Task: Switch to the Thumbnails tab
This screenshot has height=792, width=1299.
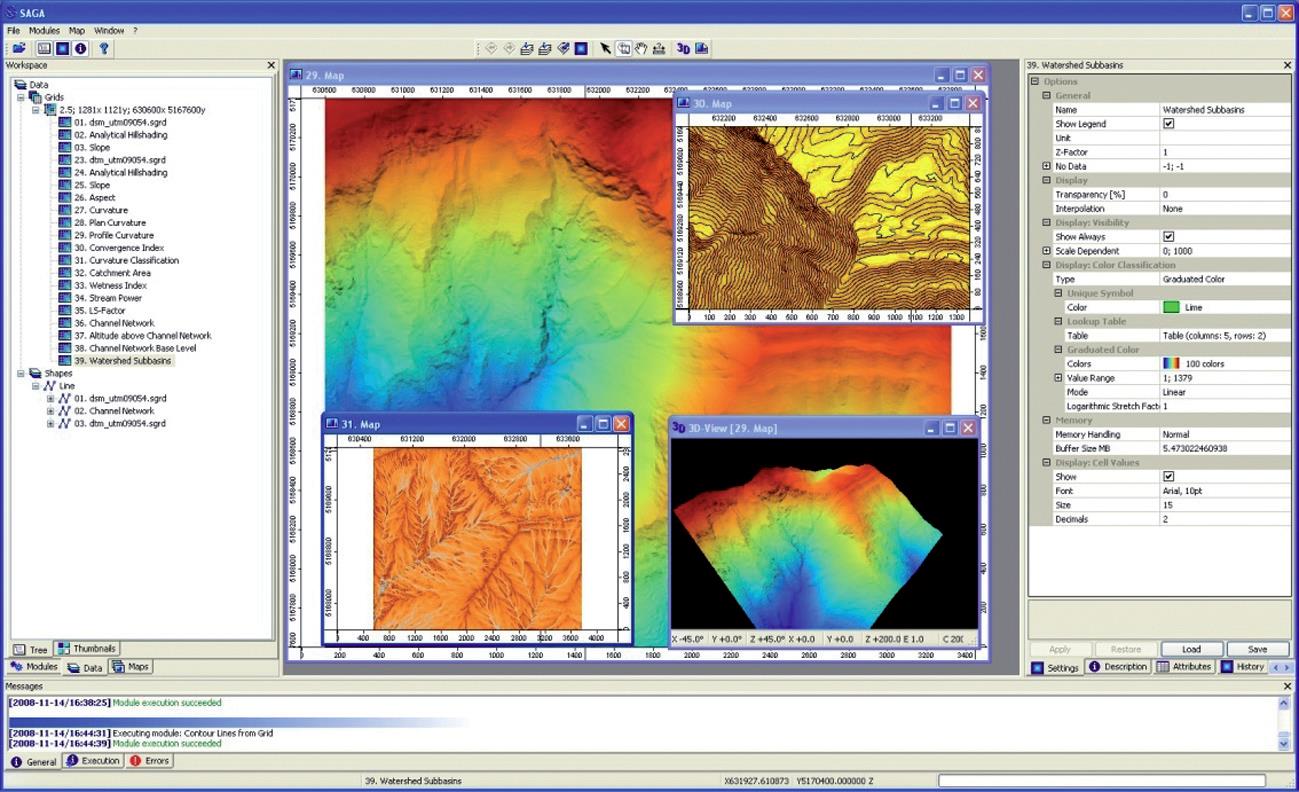Action: [86, 649]
